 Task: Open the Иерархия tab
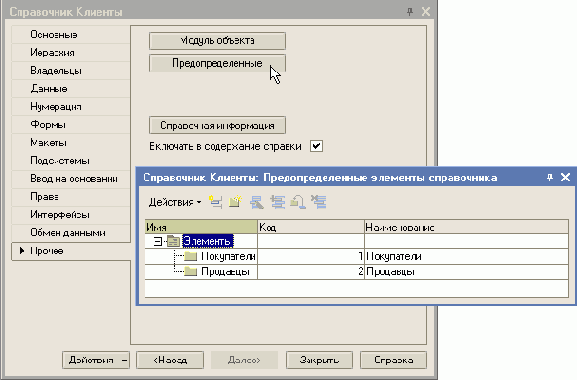[71, 53]
